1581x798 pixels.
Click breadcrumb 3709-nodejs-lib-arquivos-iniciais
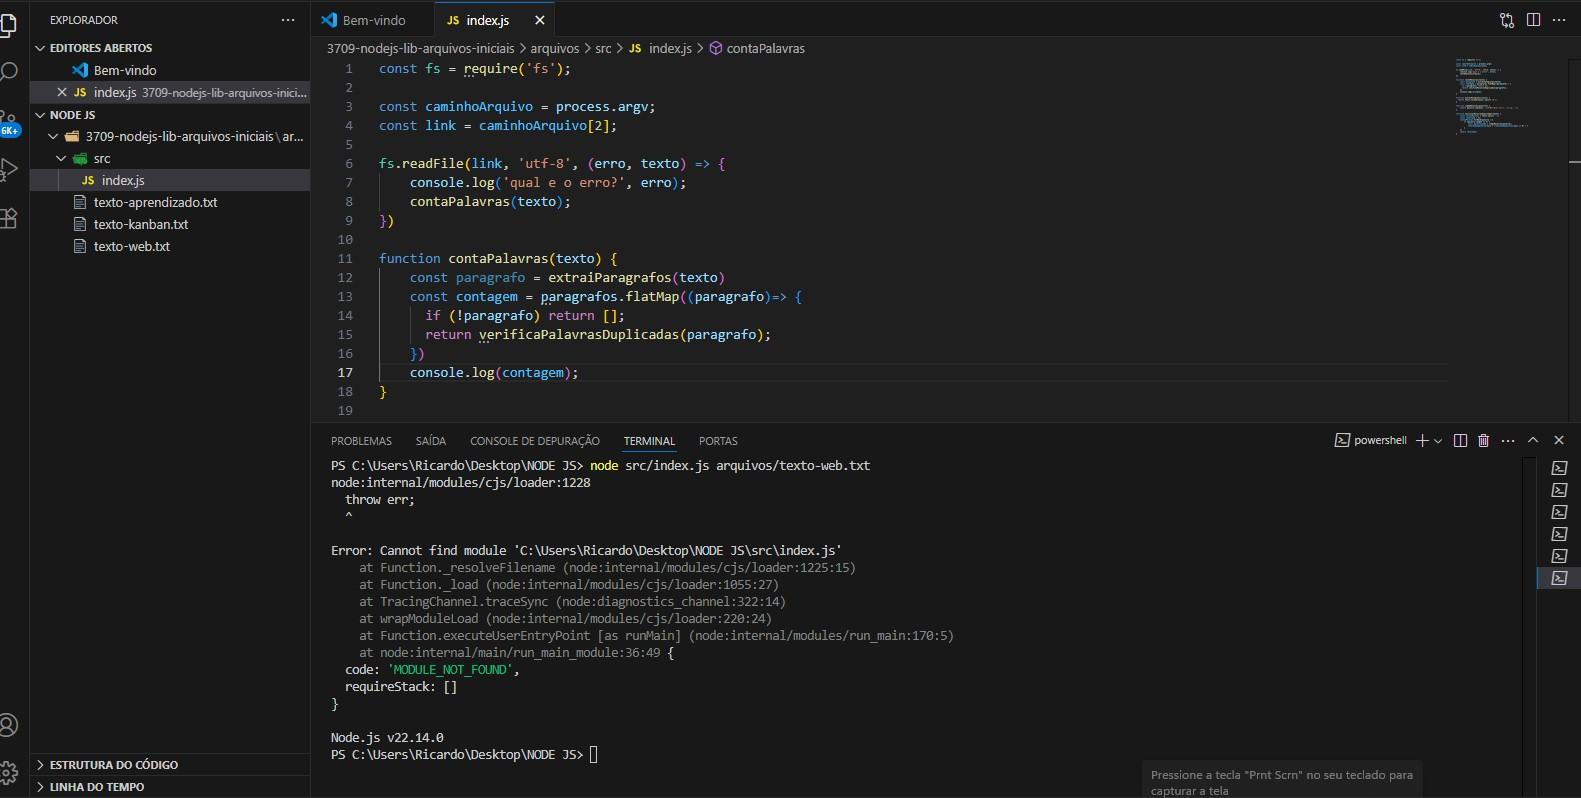pyautogui.click(x=420, y=48)
